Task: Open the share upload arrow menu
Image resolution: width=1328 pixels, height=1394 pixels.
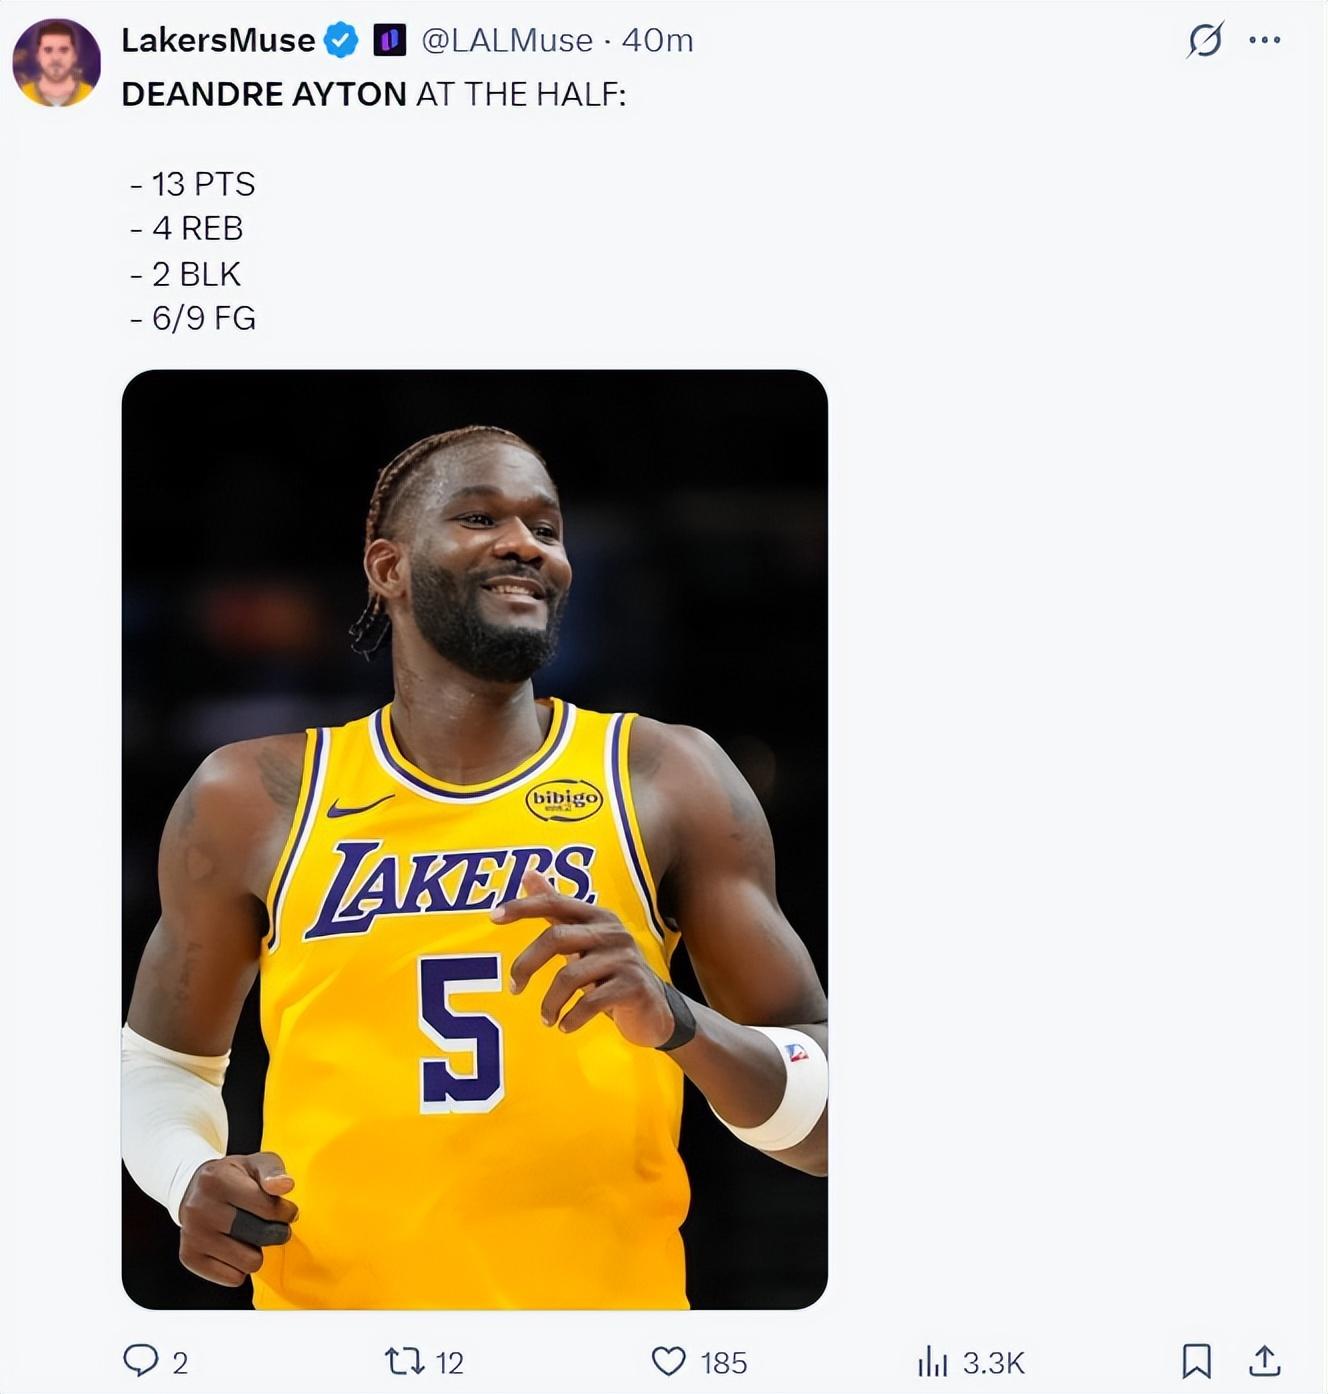Action: pyautogui.click(x=1264, y=1361)
